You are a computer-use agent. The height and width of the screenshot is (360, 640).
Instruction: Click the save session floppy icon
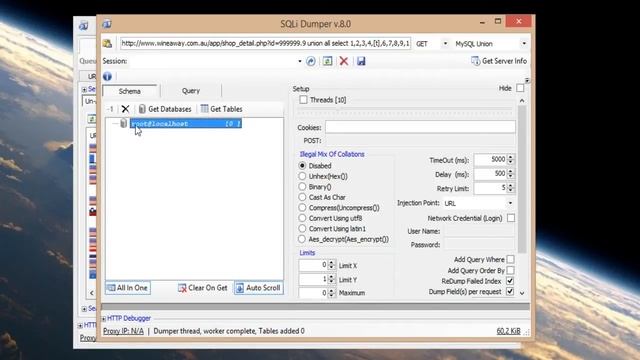tap(361, 61)
